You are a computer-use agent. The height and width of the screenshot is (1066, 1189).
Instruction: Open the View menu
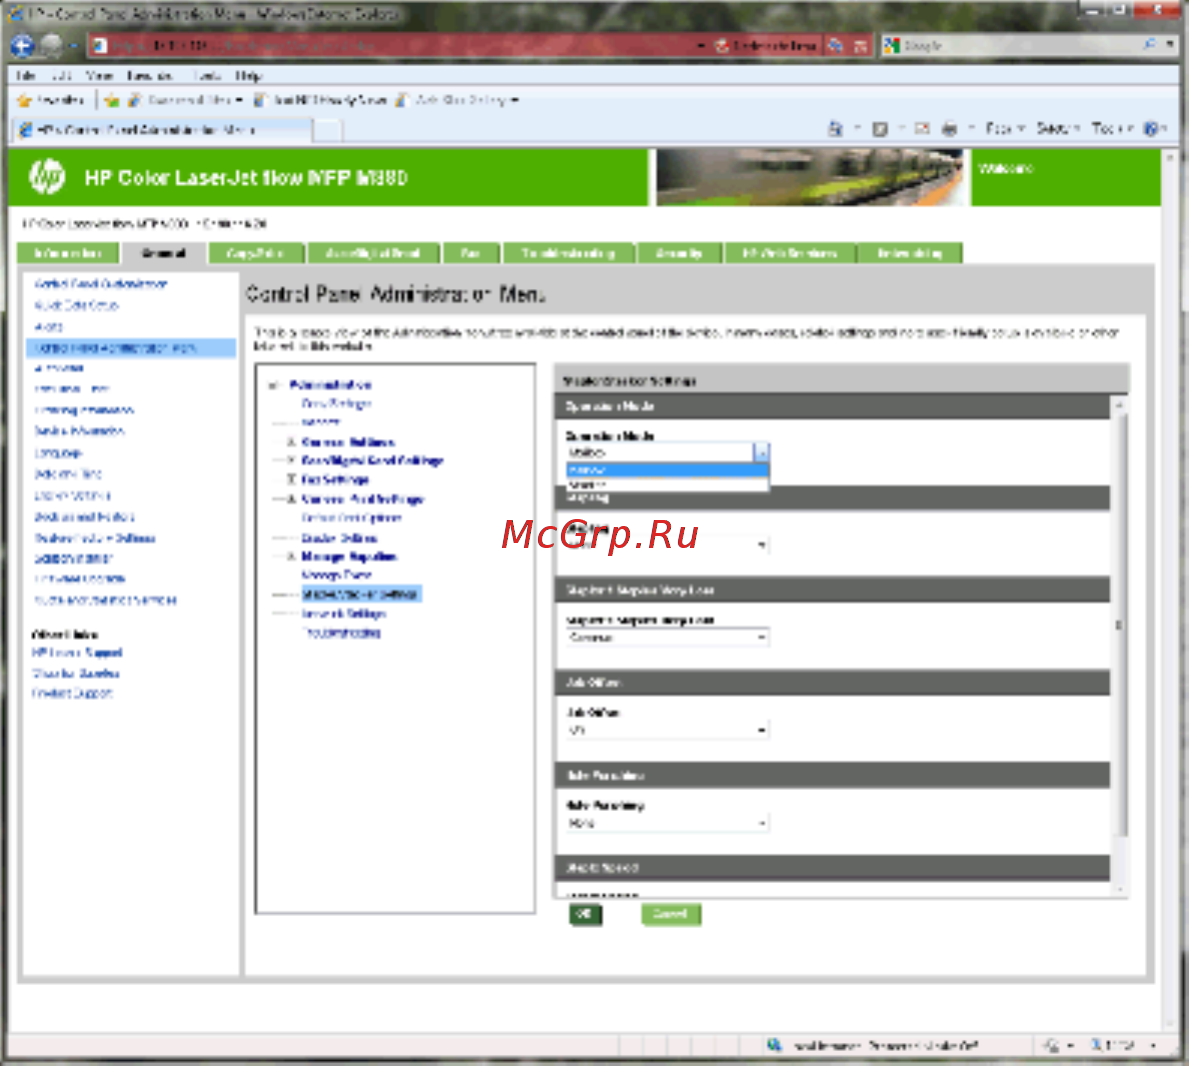pos(99,76)
